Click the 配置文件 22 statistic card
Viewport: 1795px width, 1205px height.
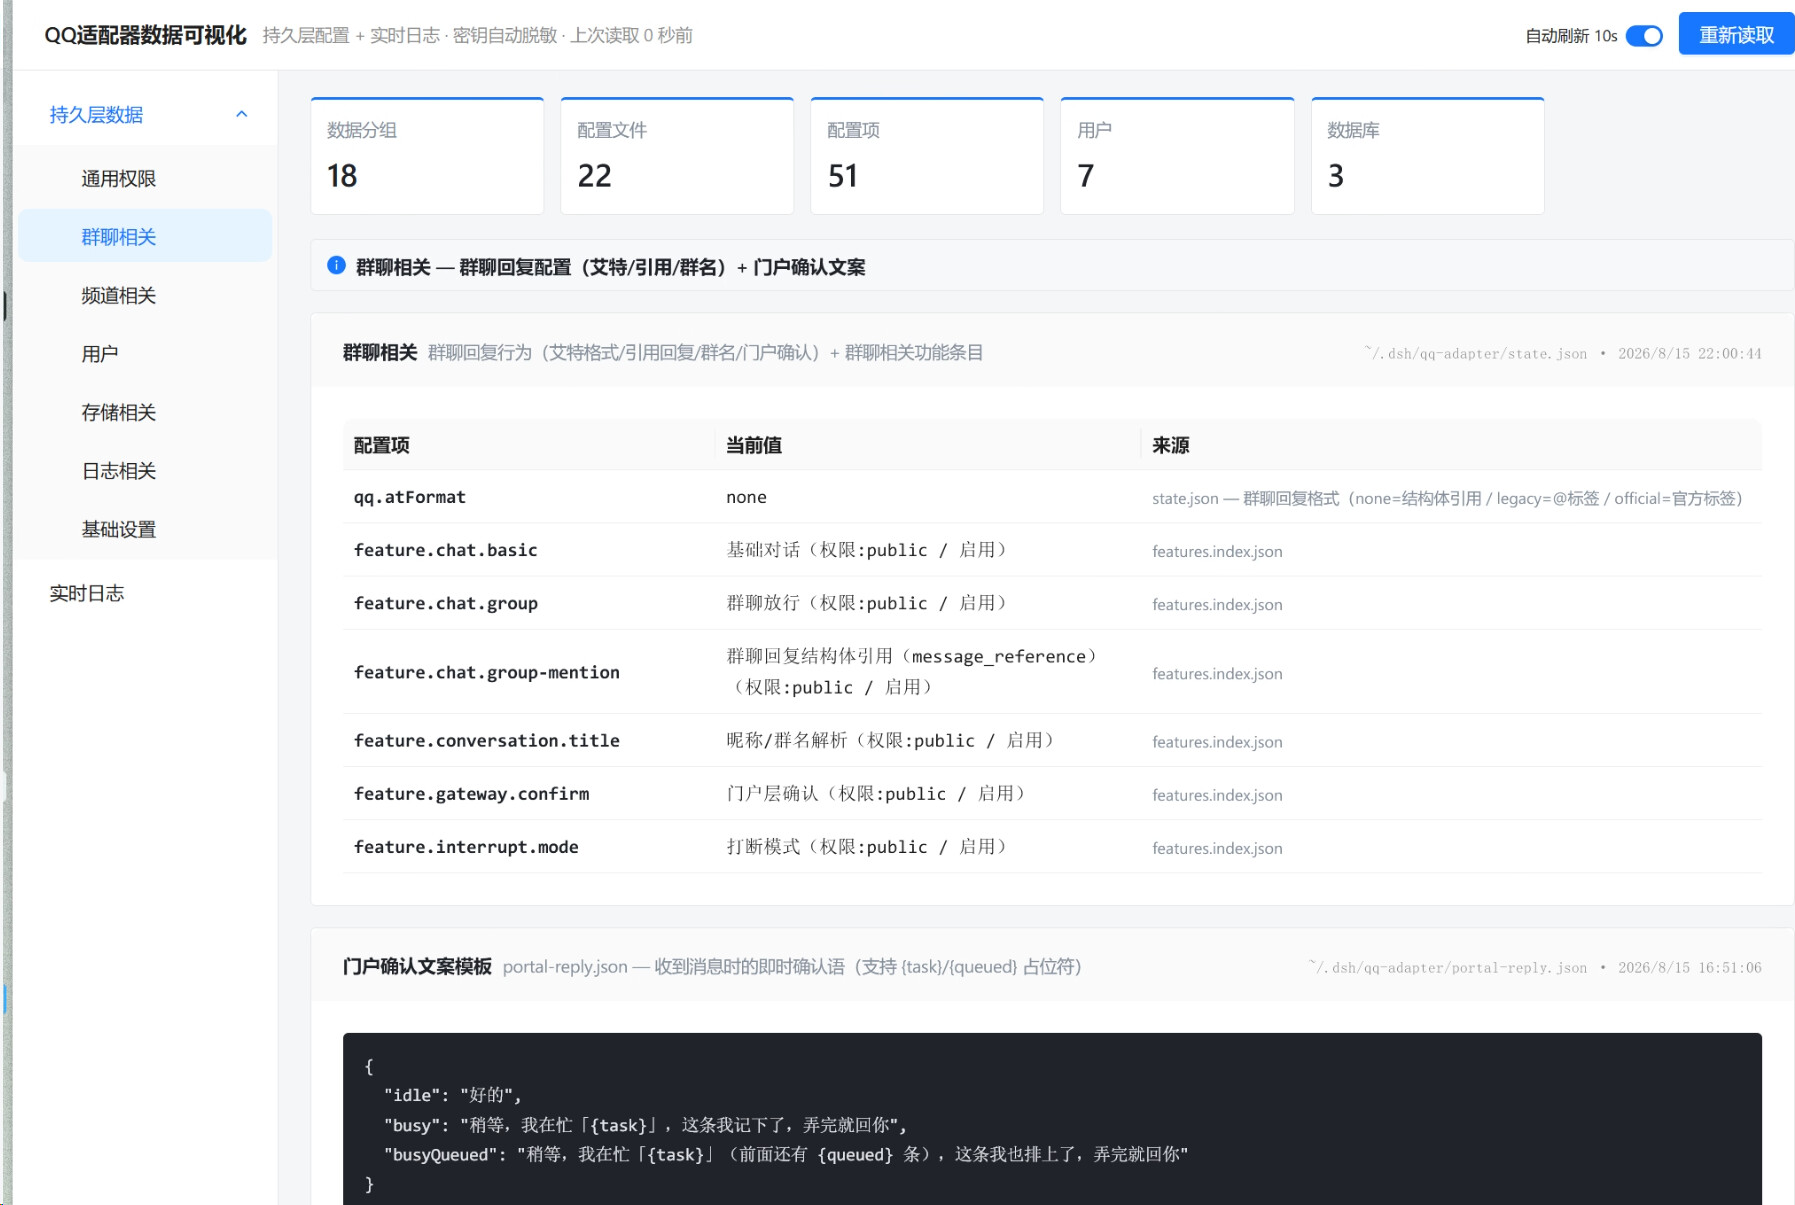tap(677, 156)
